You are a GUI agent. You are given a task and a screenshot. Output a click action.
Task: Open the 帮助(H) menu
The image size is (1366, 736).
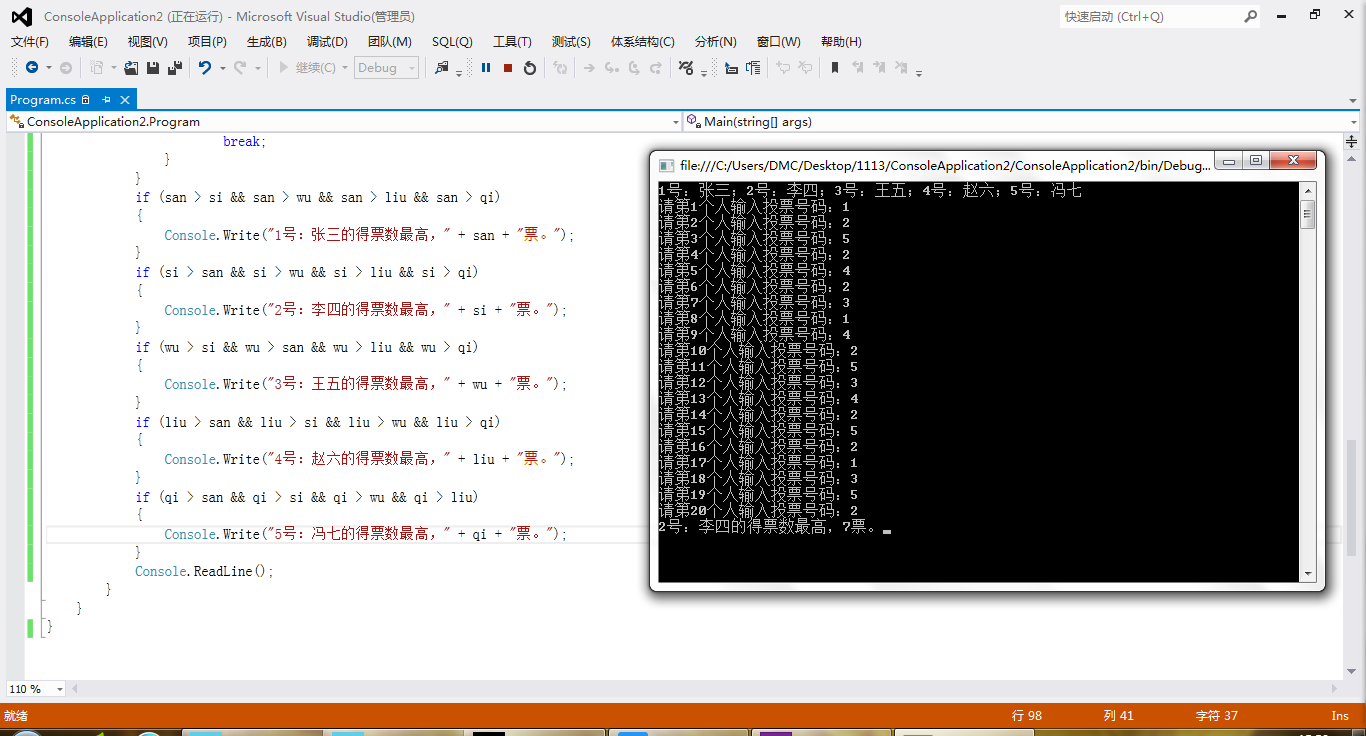(841, 42)
